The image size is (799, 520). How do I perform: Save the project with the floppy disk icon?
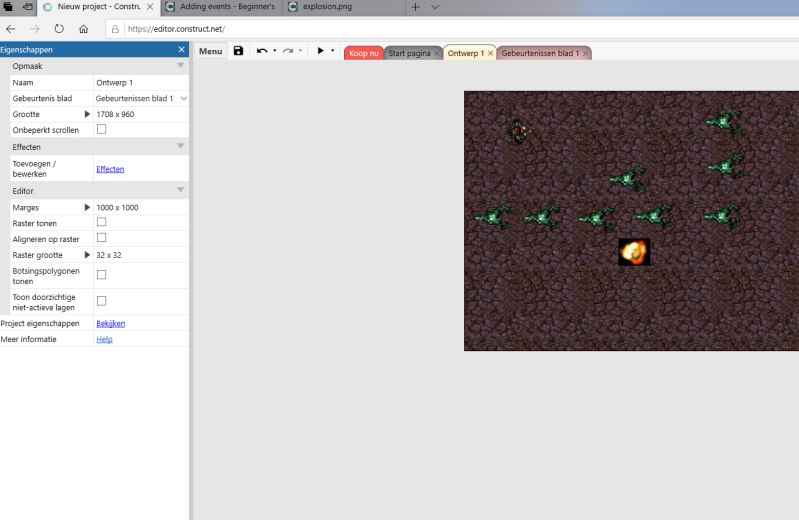click(238, 50)
